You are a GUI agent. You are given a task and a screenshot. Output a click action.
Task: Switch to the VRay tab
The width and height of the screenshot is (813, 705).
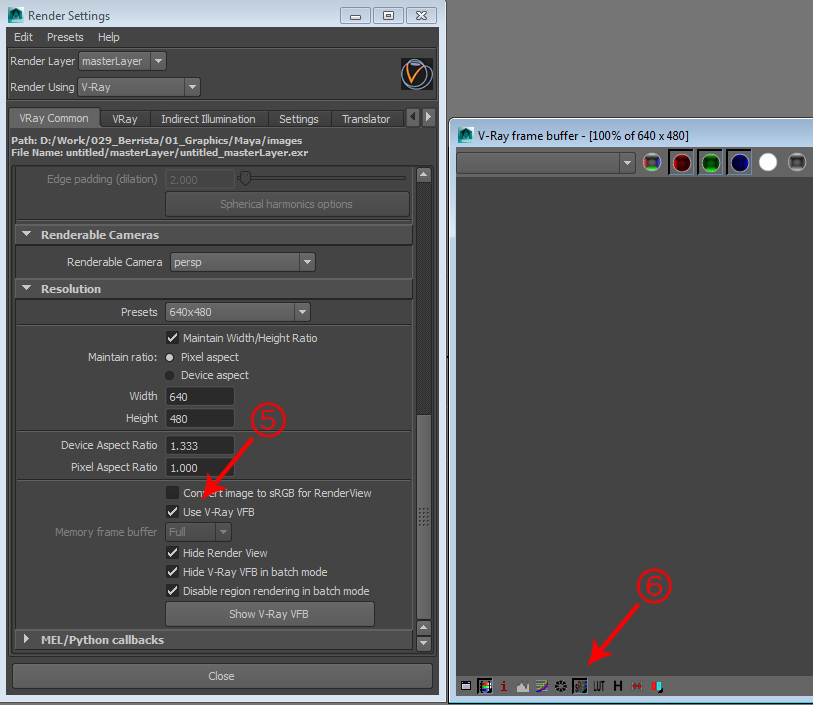(x=125, y=119)
